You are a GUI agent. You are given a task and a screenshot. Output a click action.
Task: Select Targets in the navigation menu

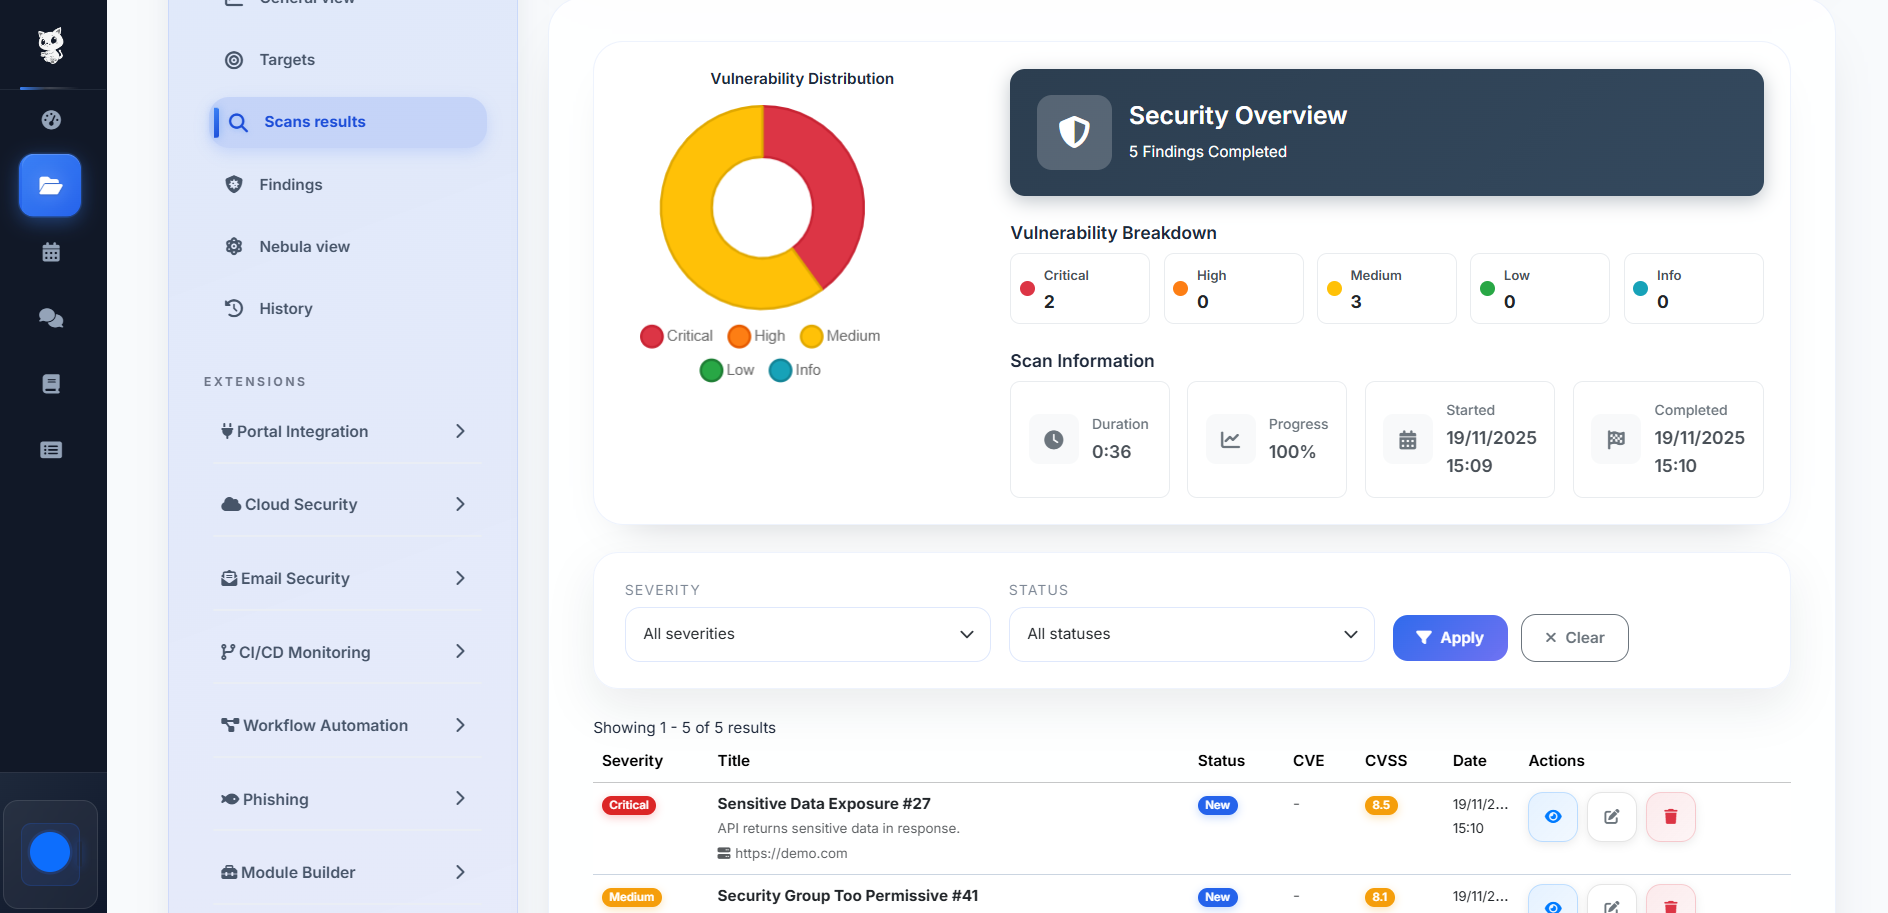point(287,59)
